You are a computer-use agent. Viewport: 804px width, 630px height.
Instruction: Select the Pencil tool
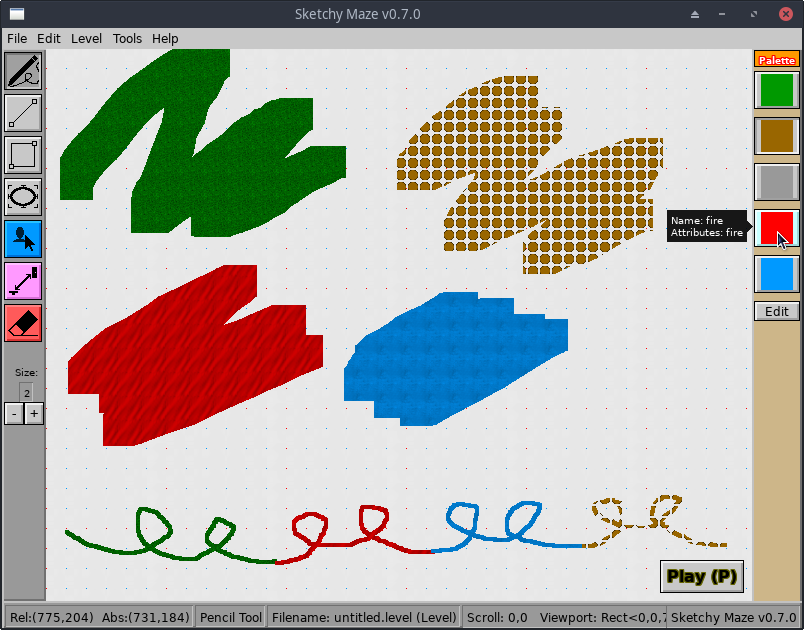click(x=23, y=71)
